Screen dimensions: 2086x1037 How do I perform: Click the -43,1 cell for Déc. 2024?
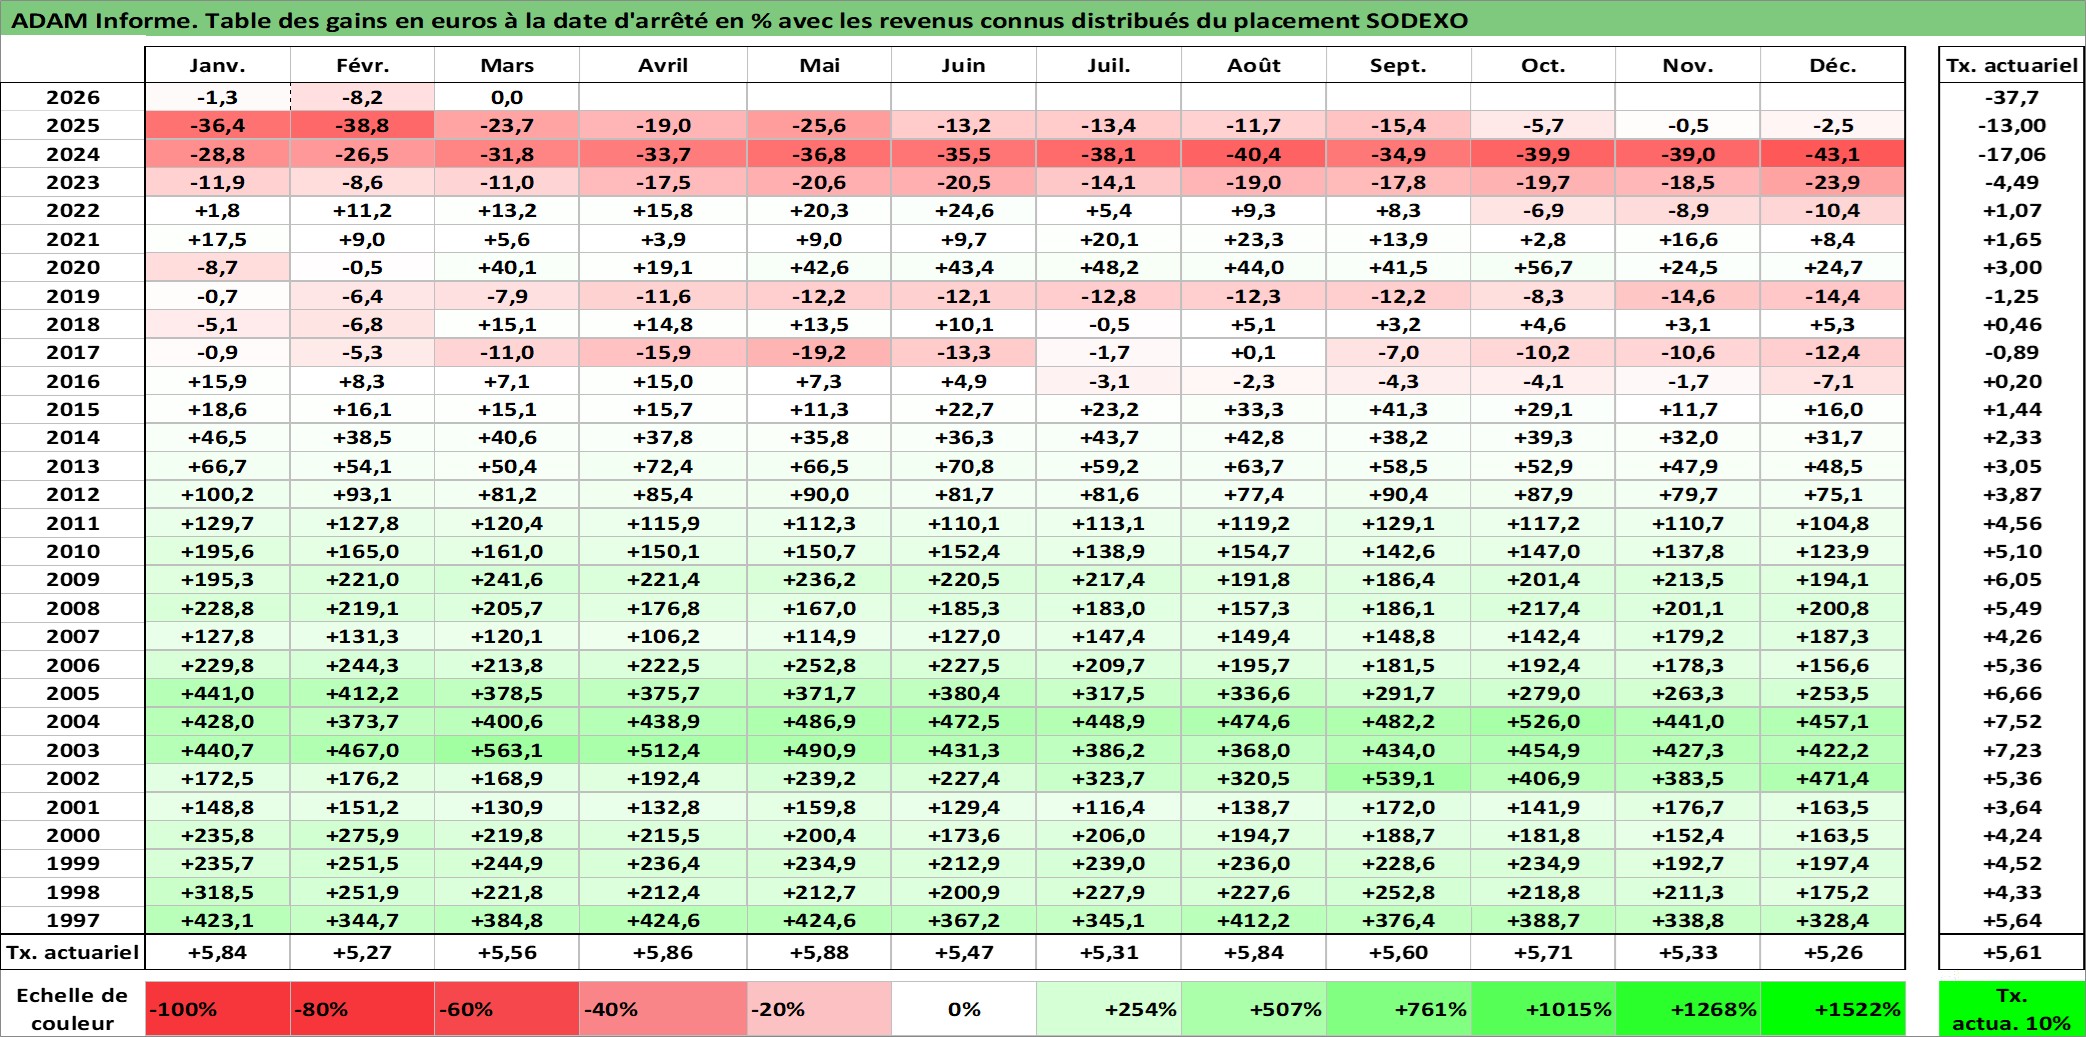1833,154
